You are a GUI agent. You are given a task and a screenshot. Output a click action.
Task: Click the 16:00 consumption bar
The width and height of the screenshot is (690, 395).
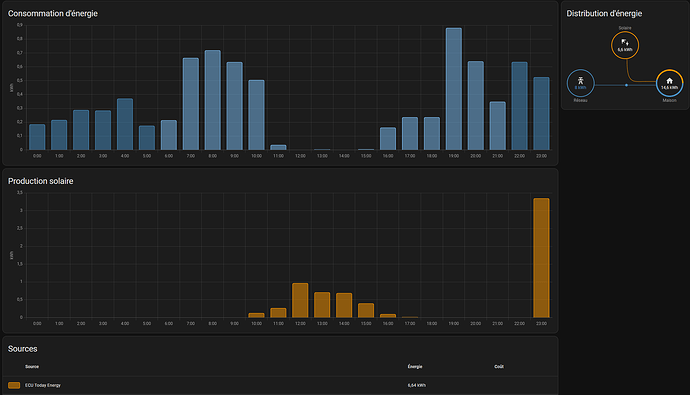pyautogui.click(x=388, y=139)
